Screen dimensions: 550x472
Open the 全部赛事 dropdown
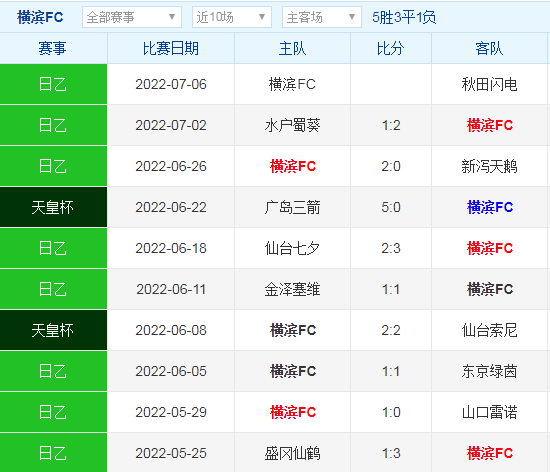click(132, 17)
